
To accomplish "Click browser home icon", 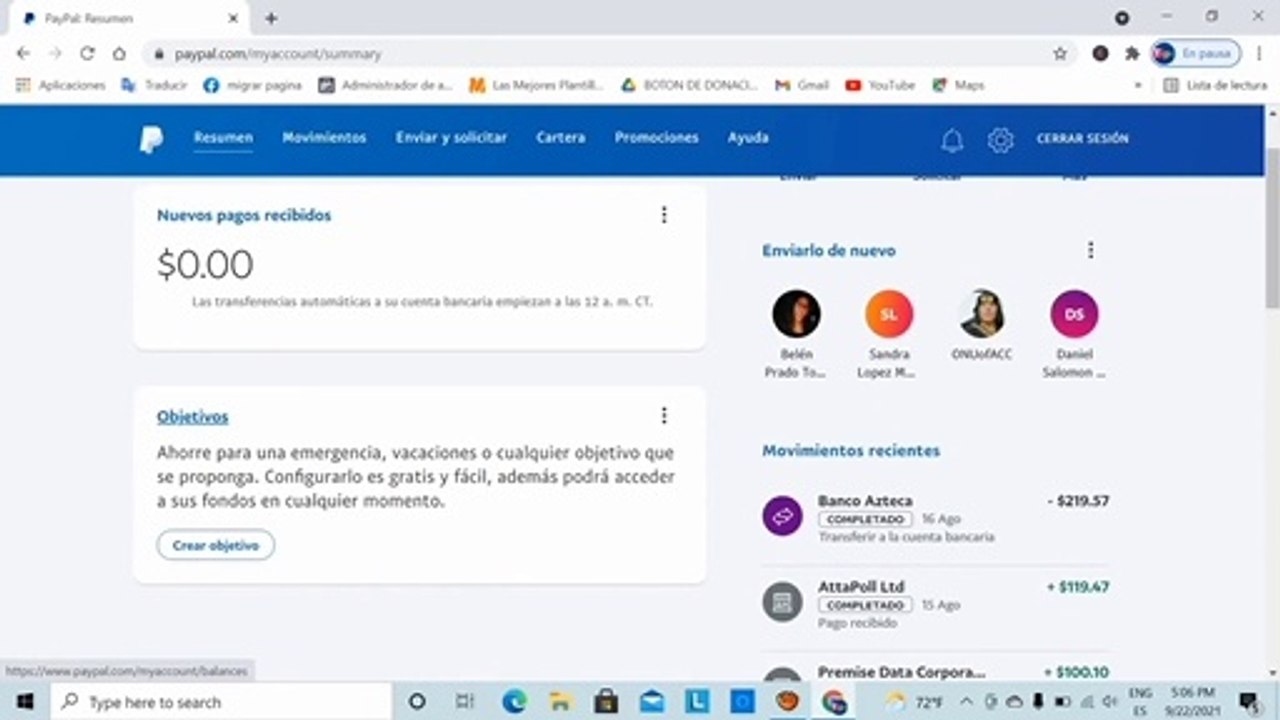I will tap(119, 54).
